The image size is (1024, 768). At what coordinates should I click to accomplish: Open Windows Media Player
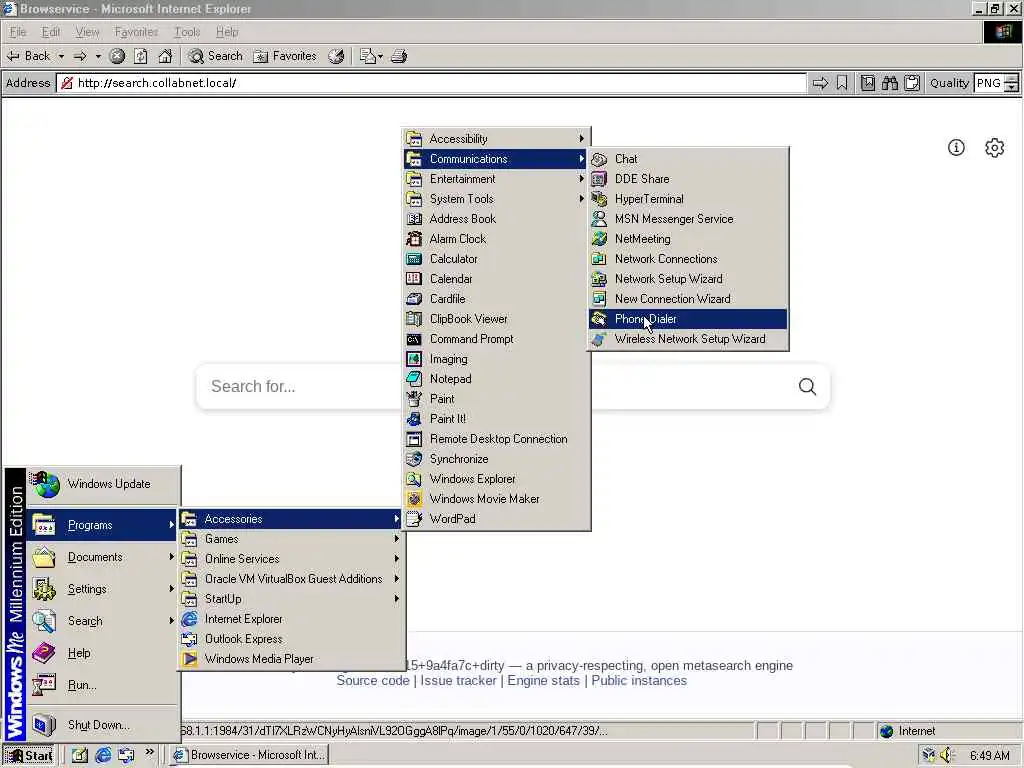coord(291,659)
